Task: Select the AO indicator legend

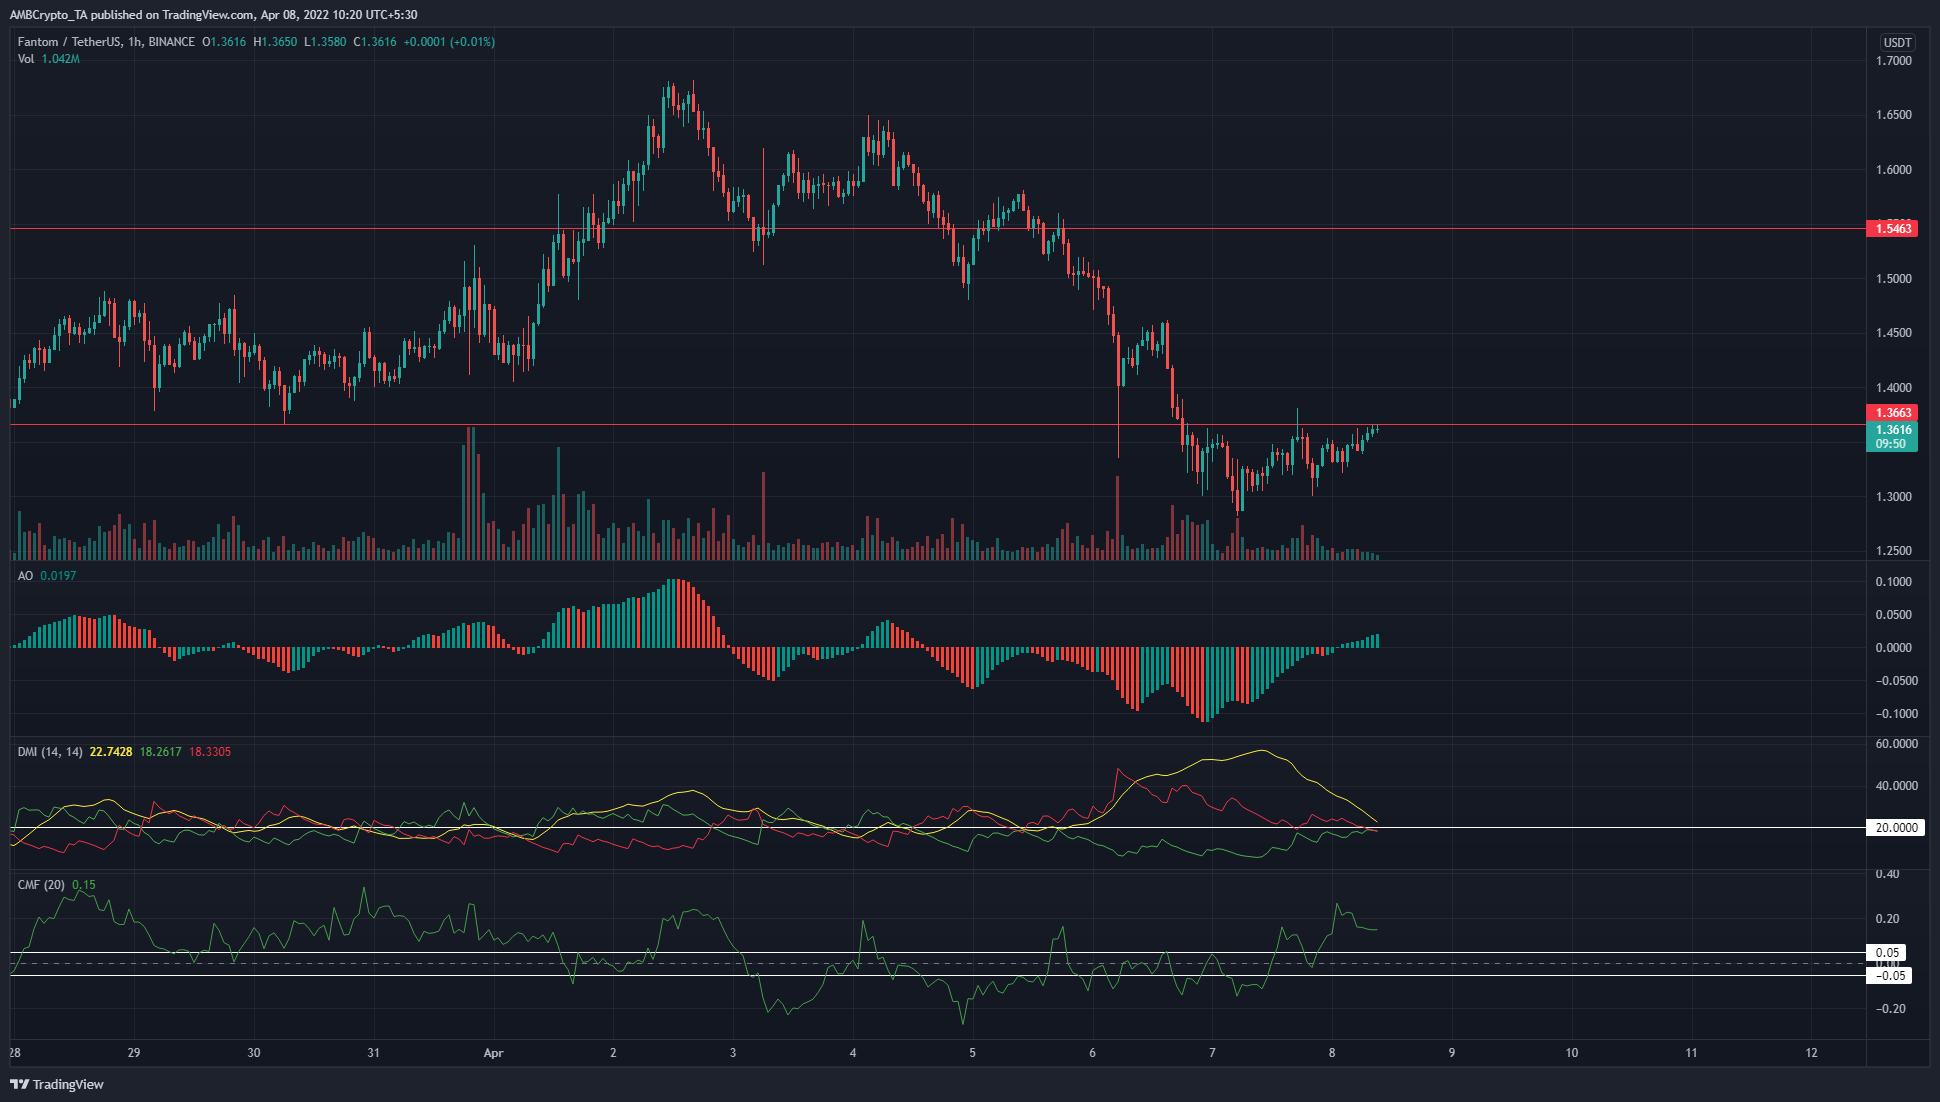Action: (x=26, y=576)
